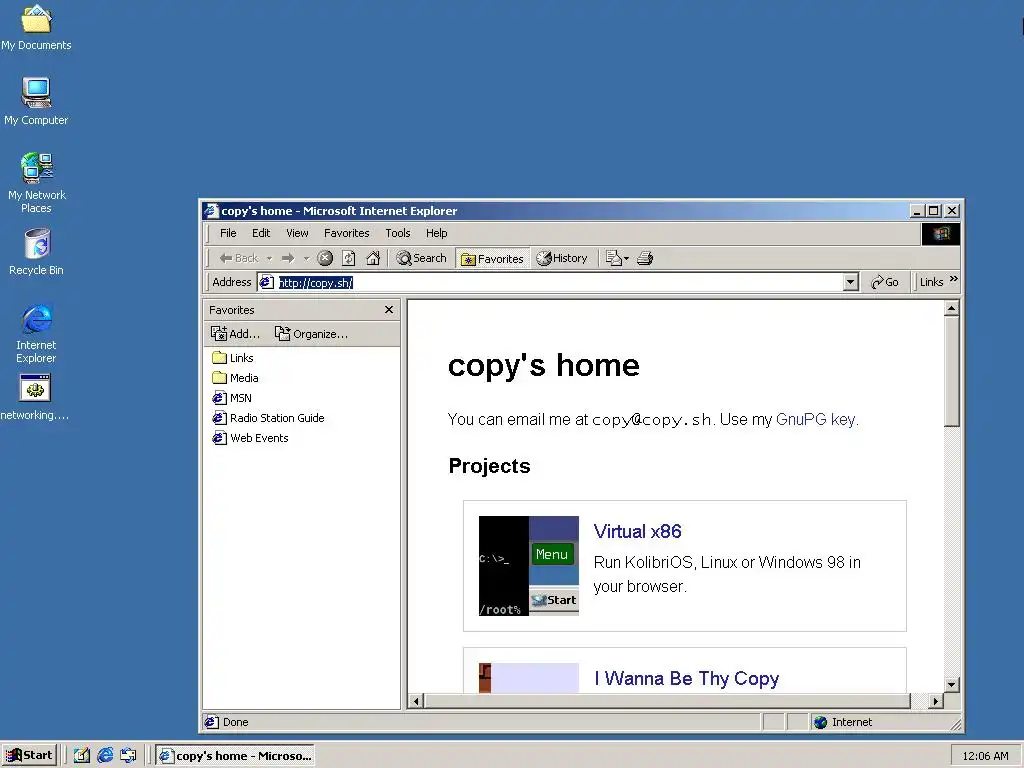Click the Done status bar text
Screen dimensions: 1024x768
coord(236,722)
